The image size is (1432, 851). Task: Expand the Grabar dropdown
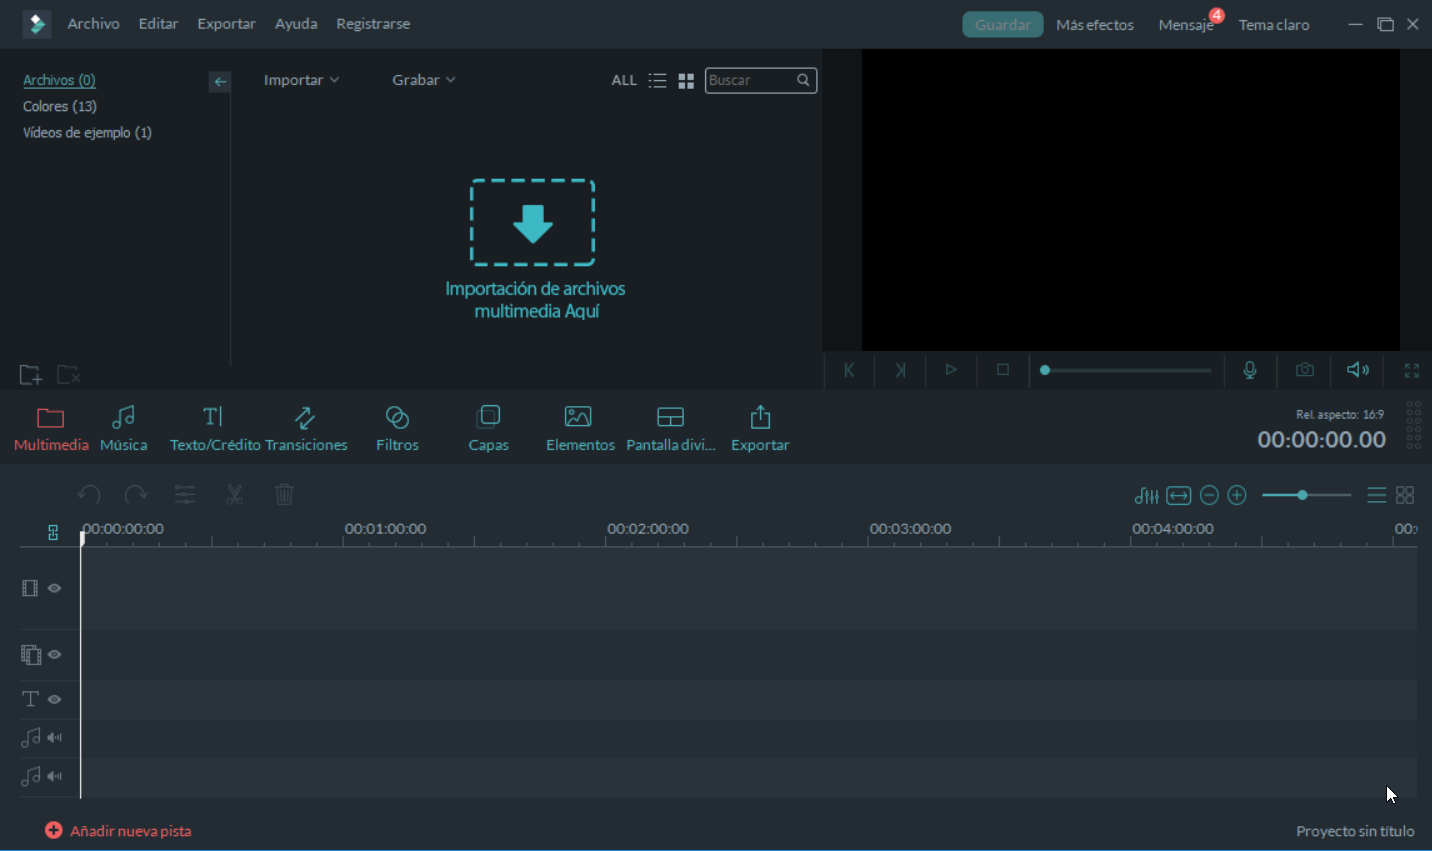[x=424, y=80]
